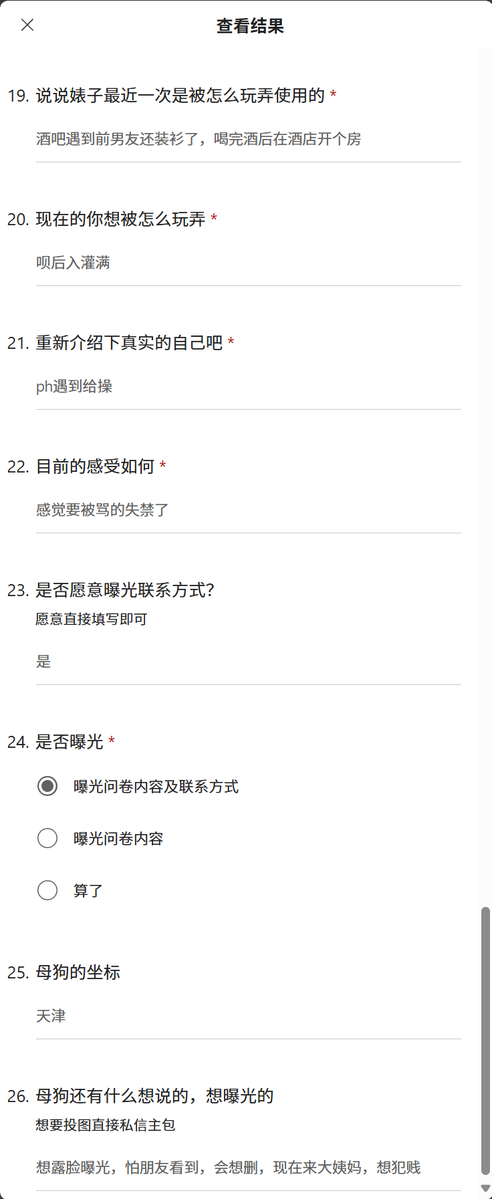The height and width of the screenshot is (1199, 492).
Task: Focus the answer field of question 22
Action: 248,510
